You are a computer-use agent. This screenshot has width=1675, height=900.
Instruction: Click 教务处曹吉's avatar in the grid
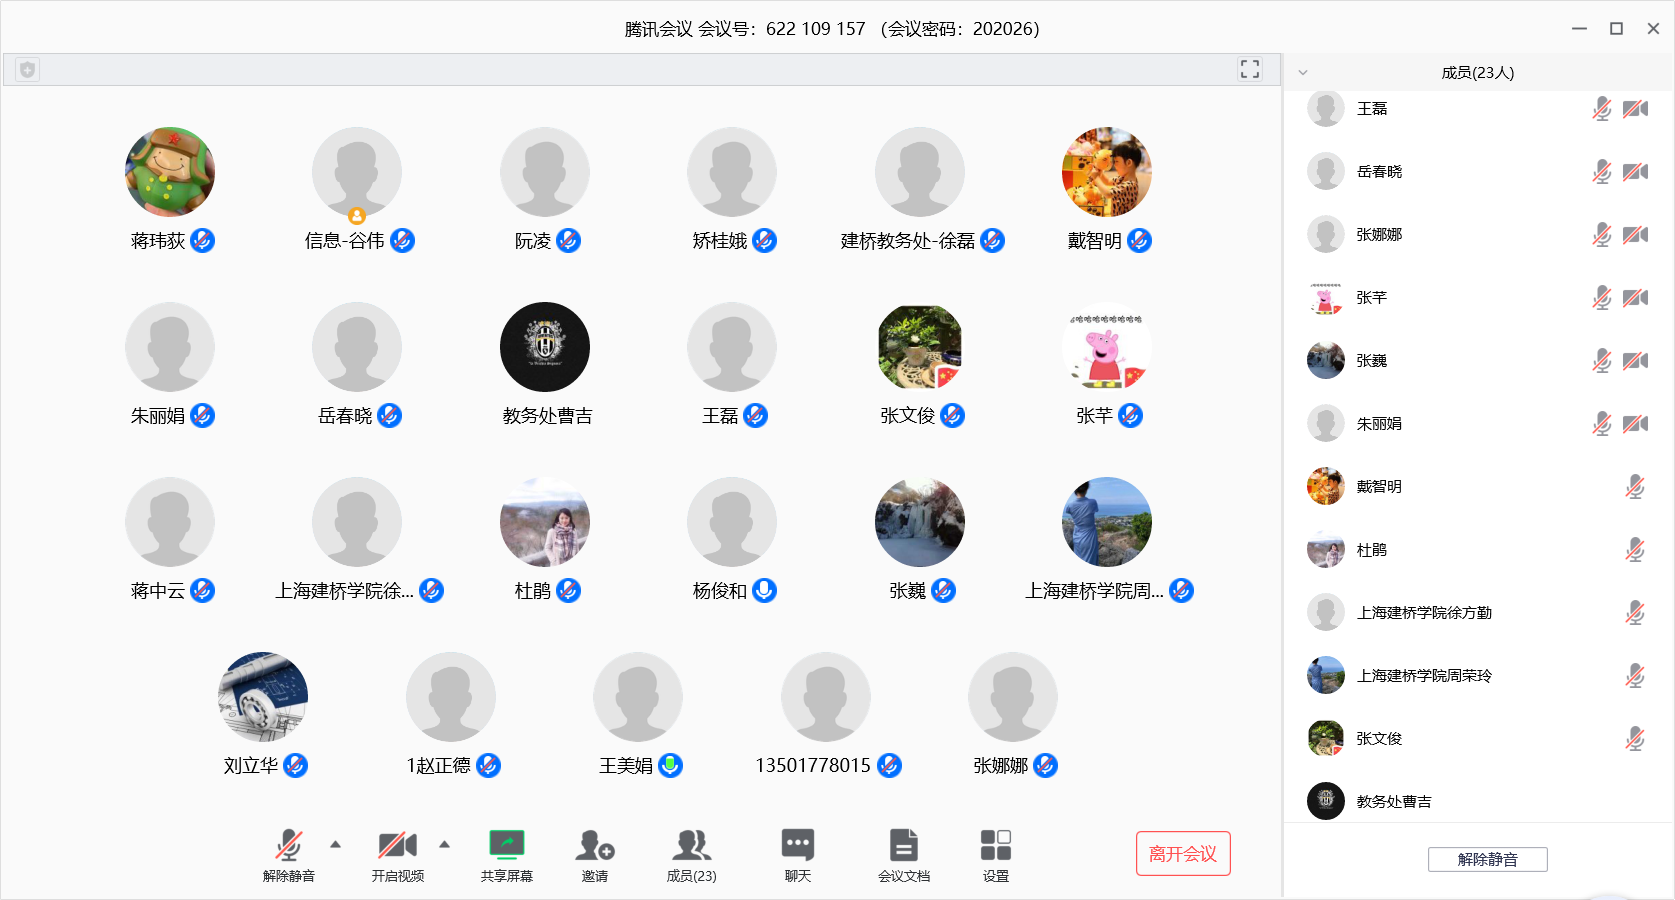[x=545, y=347]
